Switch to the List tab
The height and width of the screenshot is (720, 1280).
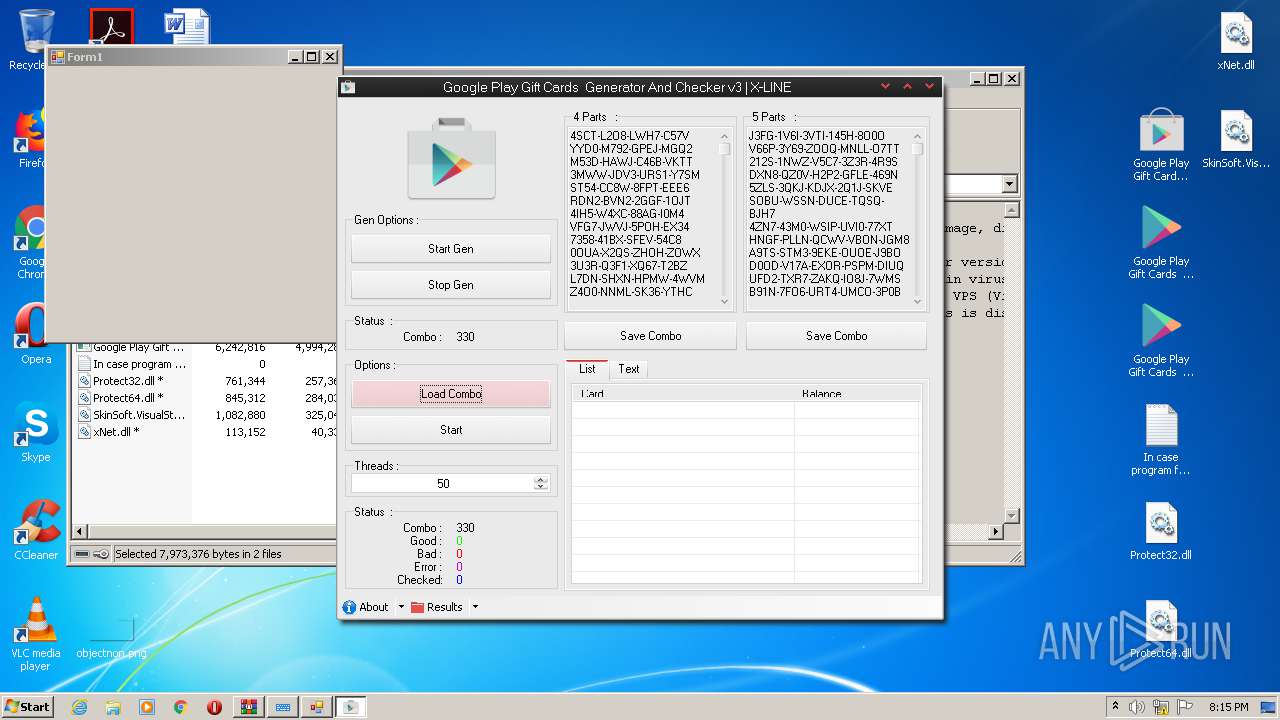[x=587, y=369]
